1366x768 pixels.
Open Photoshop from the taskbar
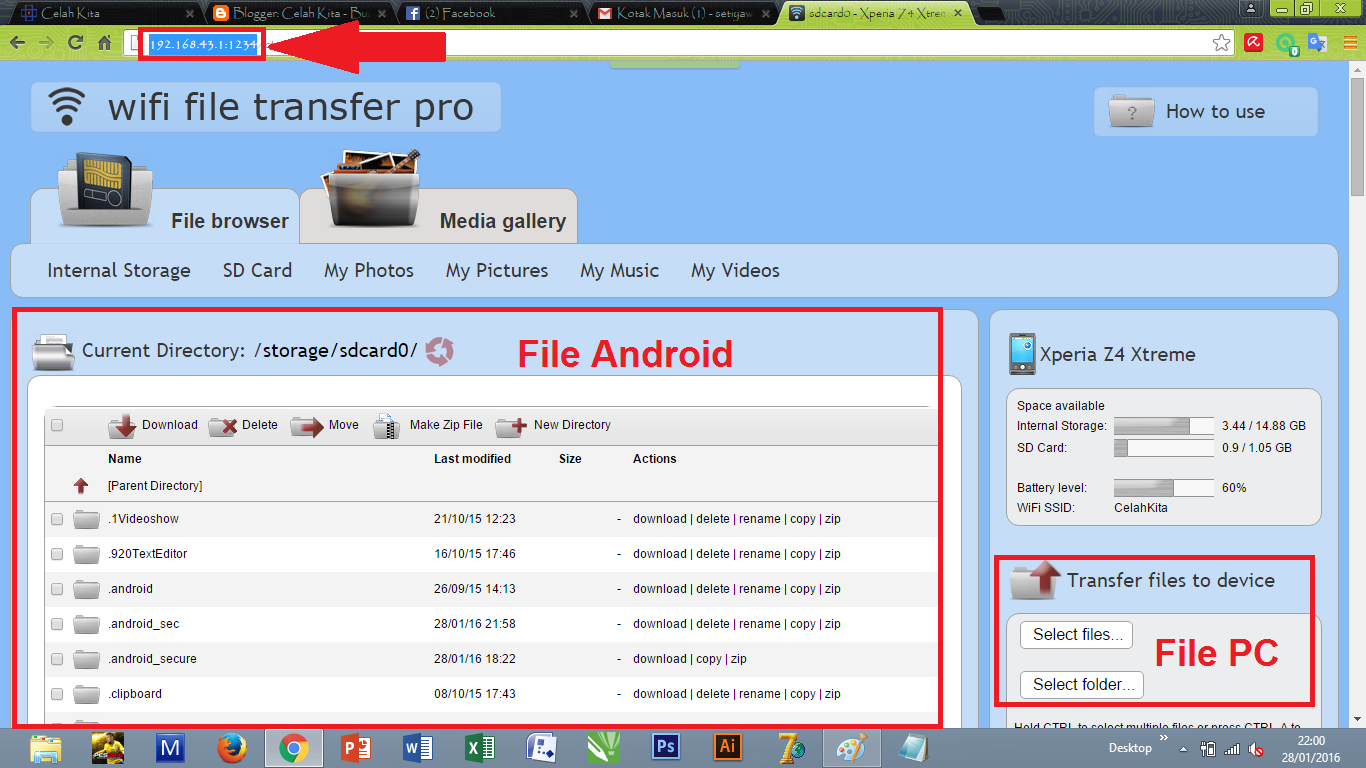pos(665,747)
